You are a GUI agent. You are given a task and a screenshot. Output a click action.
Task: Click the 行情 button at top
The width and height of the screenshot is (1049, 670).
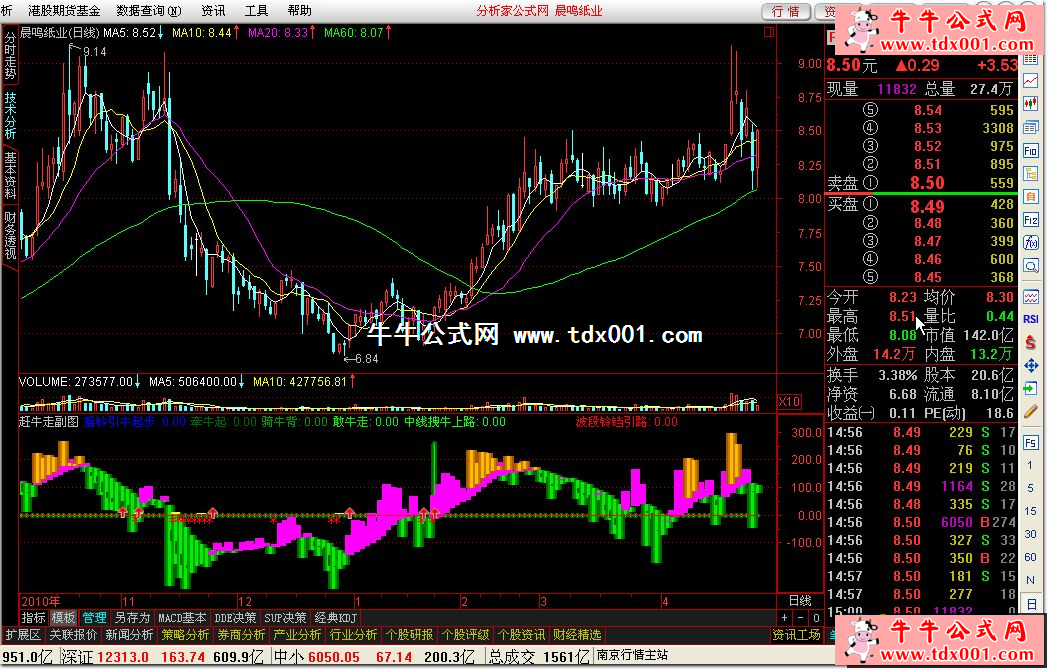pos(786,11)
